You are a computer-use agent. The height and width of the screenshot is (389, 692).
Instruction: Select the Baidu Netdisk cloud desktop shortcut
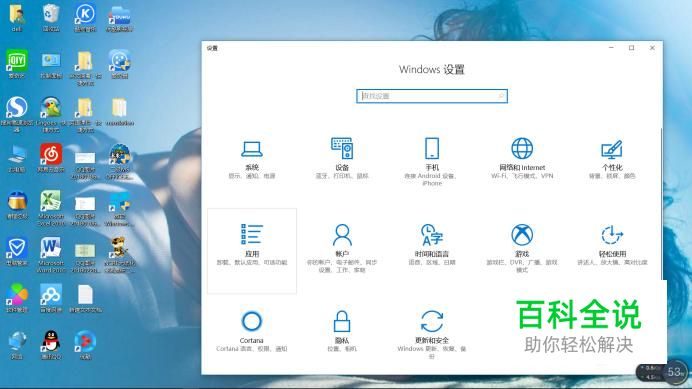coord(51,298)
